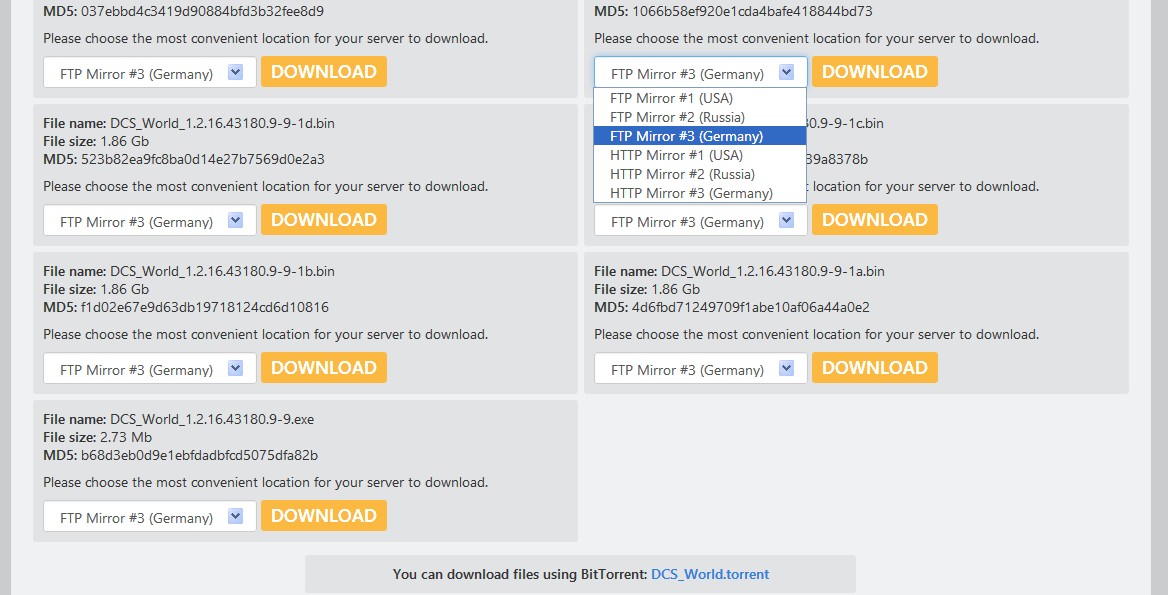Click the location instruction text in the 9-1a.bin card
Screen dimensions: 1168x595
(x=816, y=334)
